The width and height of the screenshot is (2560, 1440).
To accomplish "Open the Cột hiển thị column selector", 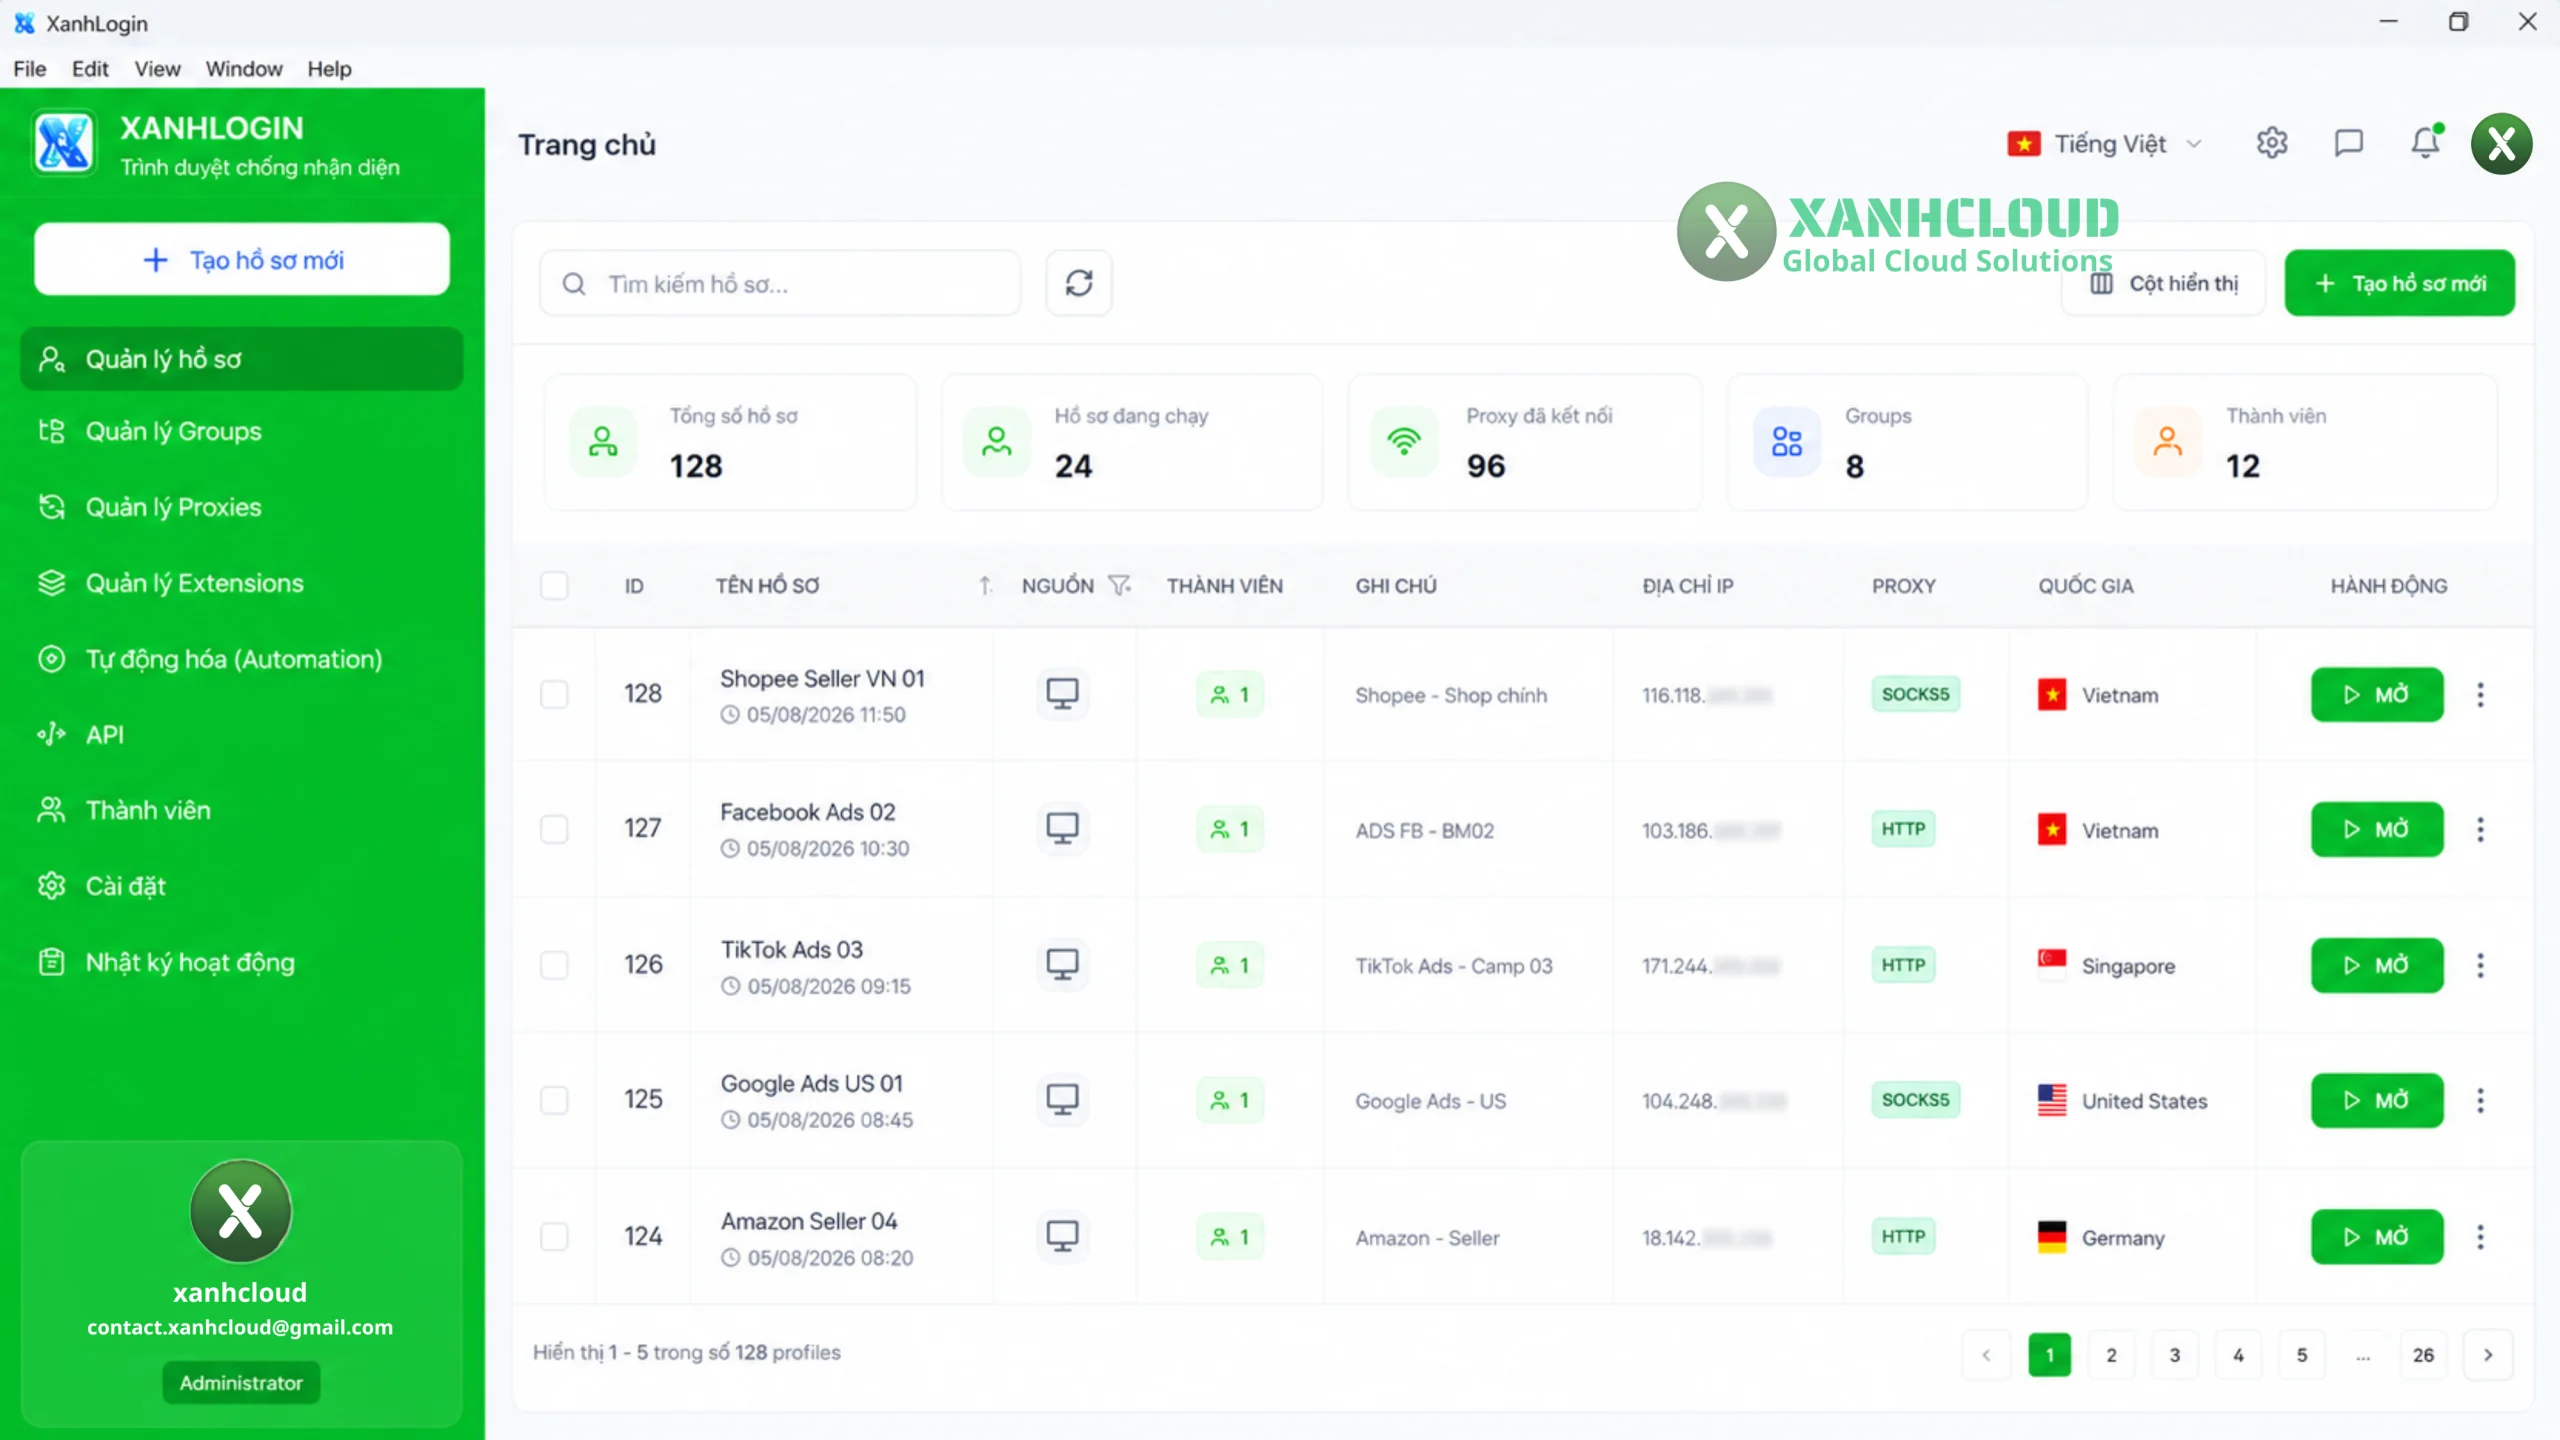I will 2164,283.
